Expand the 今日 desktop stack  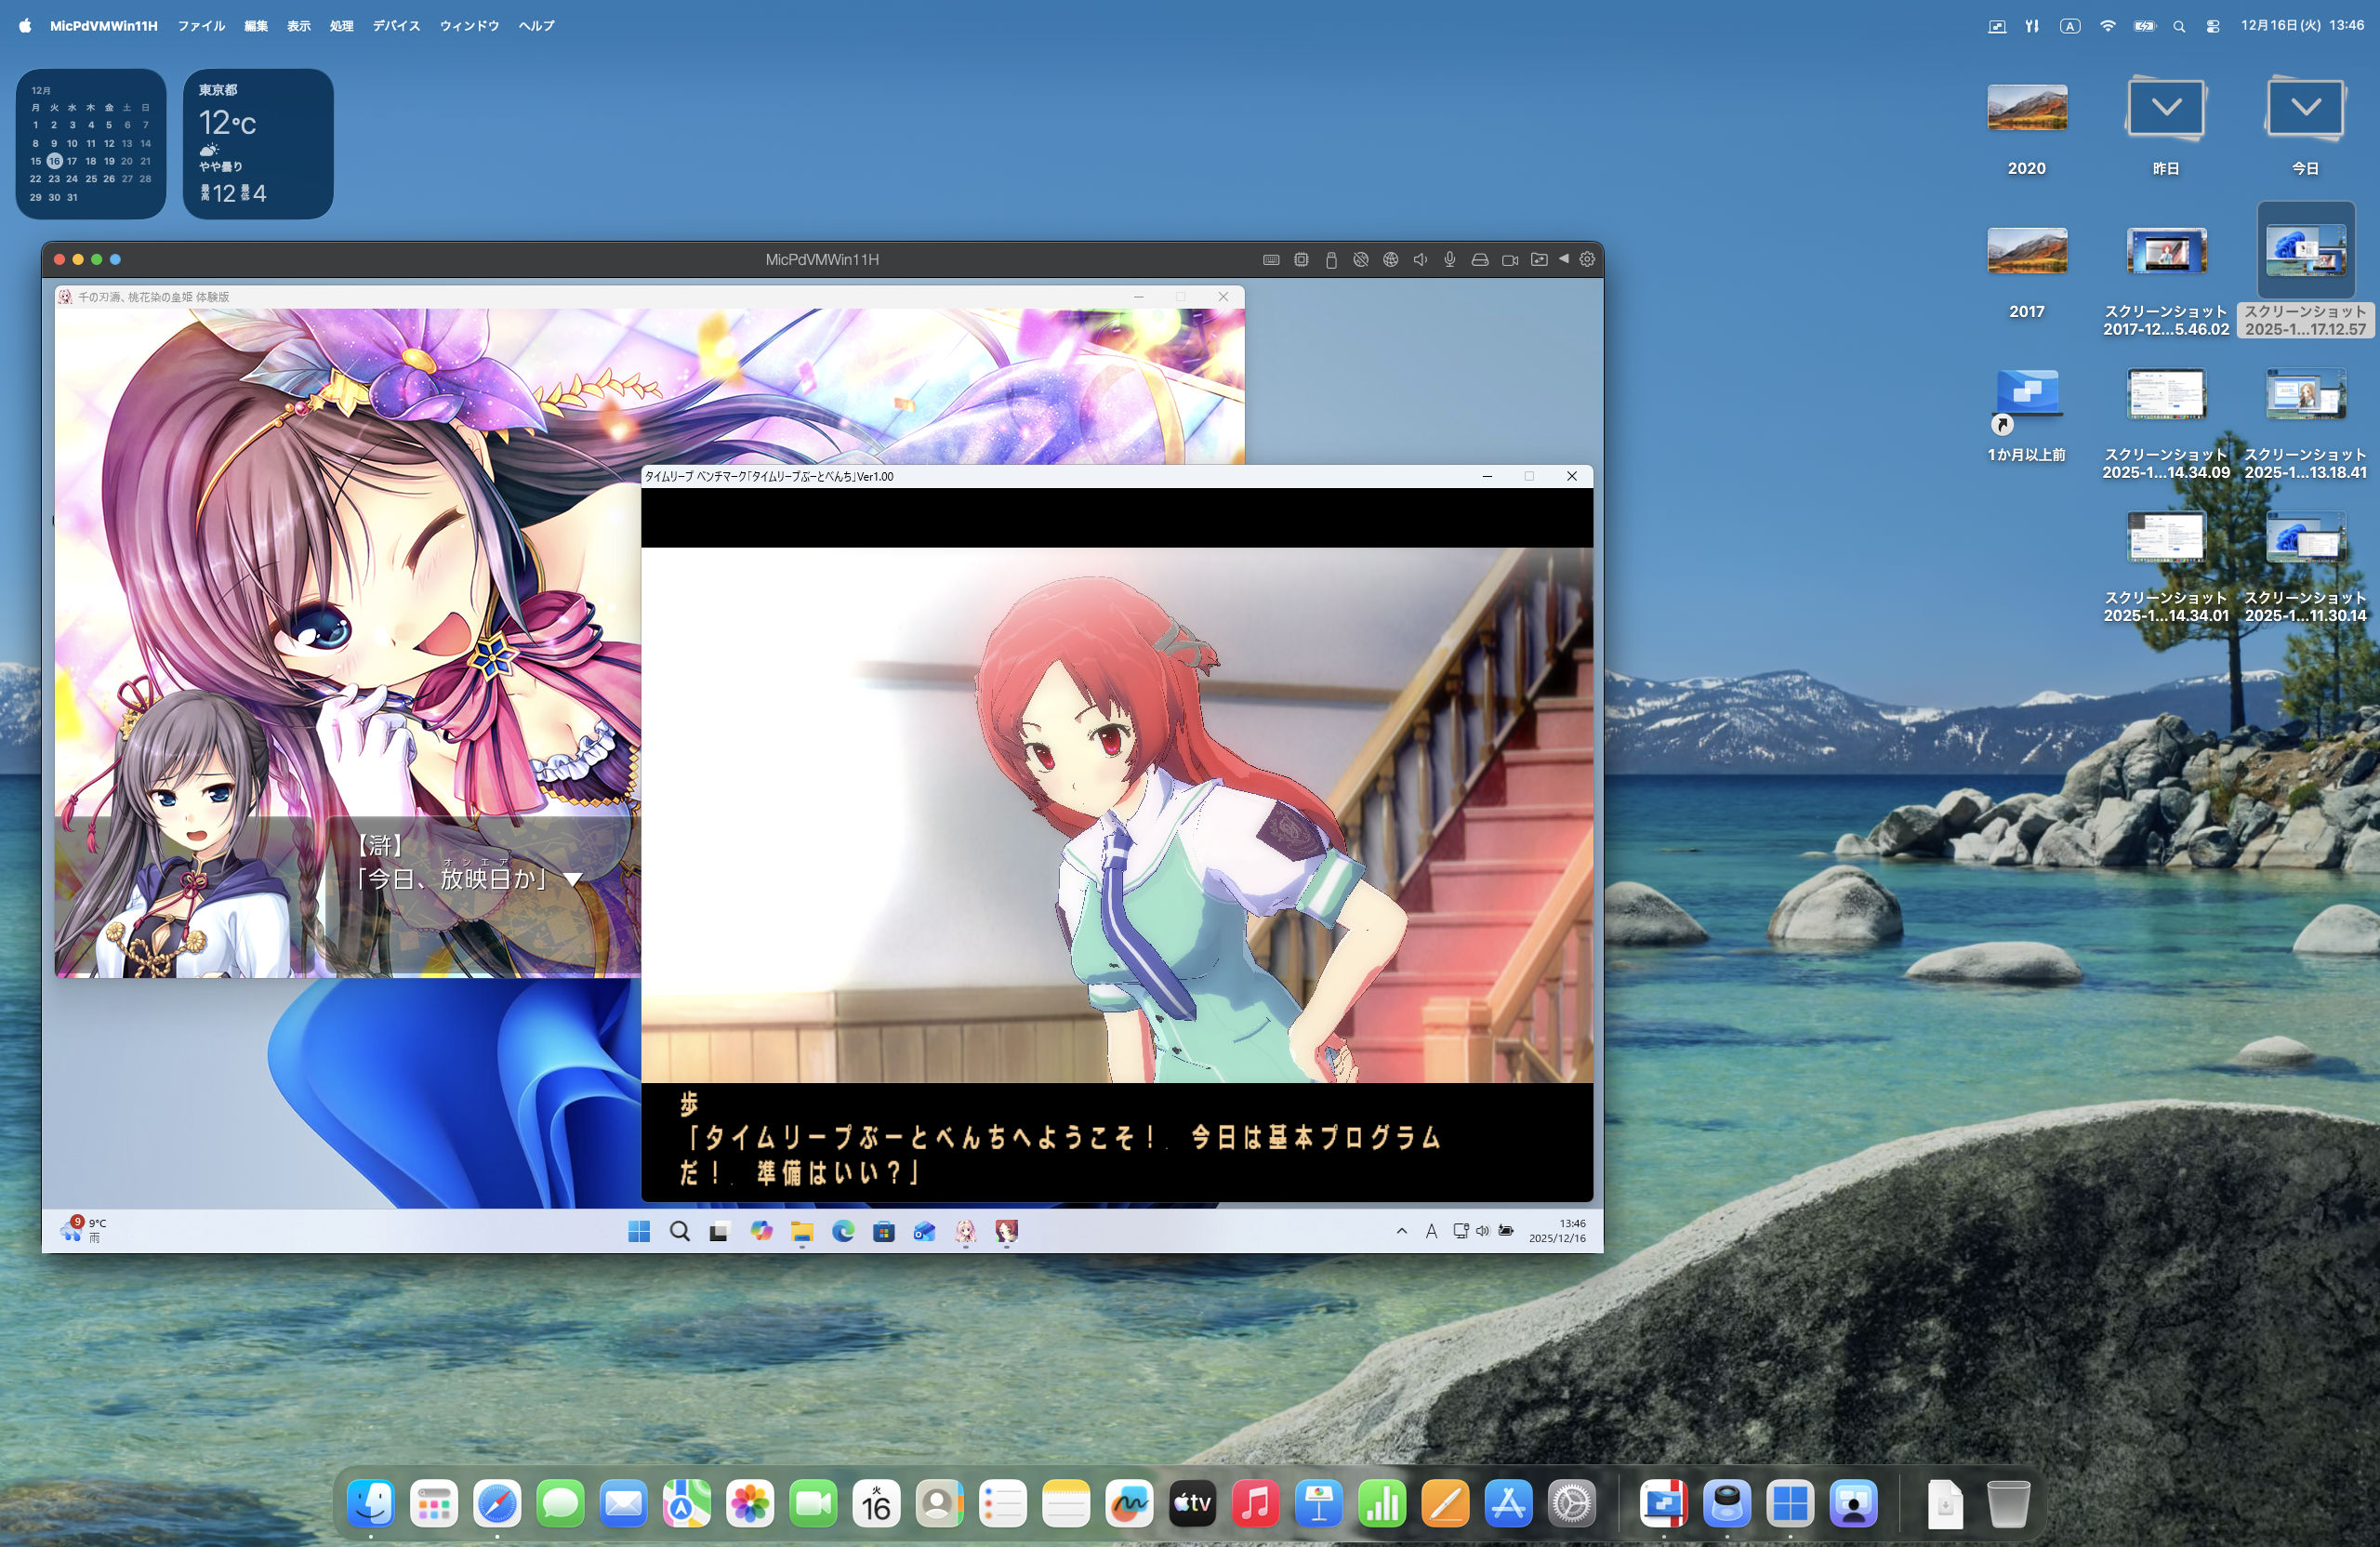click(x=2305, y=108)
